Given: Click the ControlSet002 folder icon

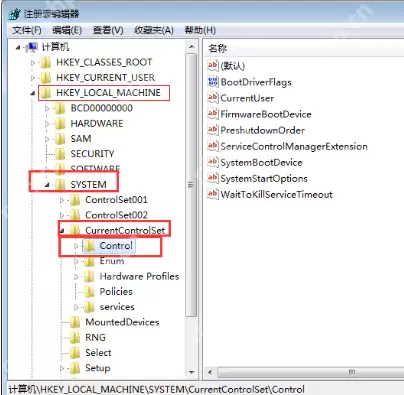Looking at the screenshot, I should [75, 215].
